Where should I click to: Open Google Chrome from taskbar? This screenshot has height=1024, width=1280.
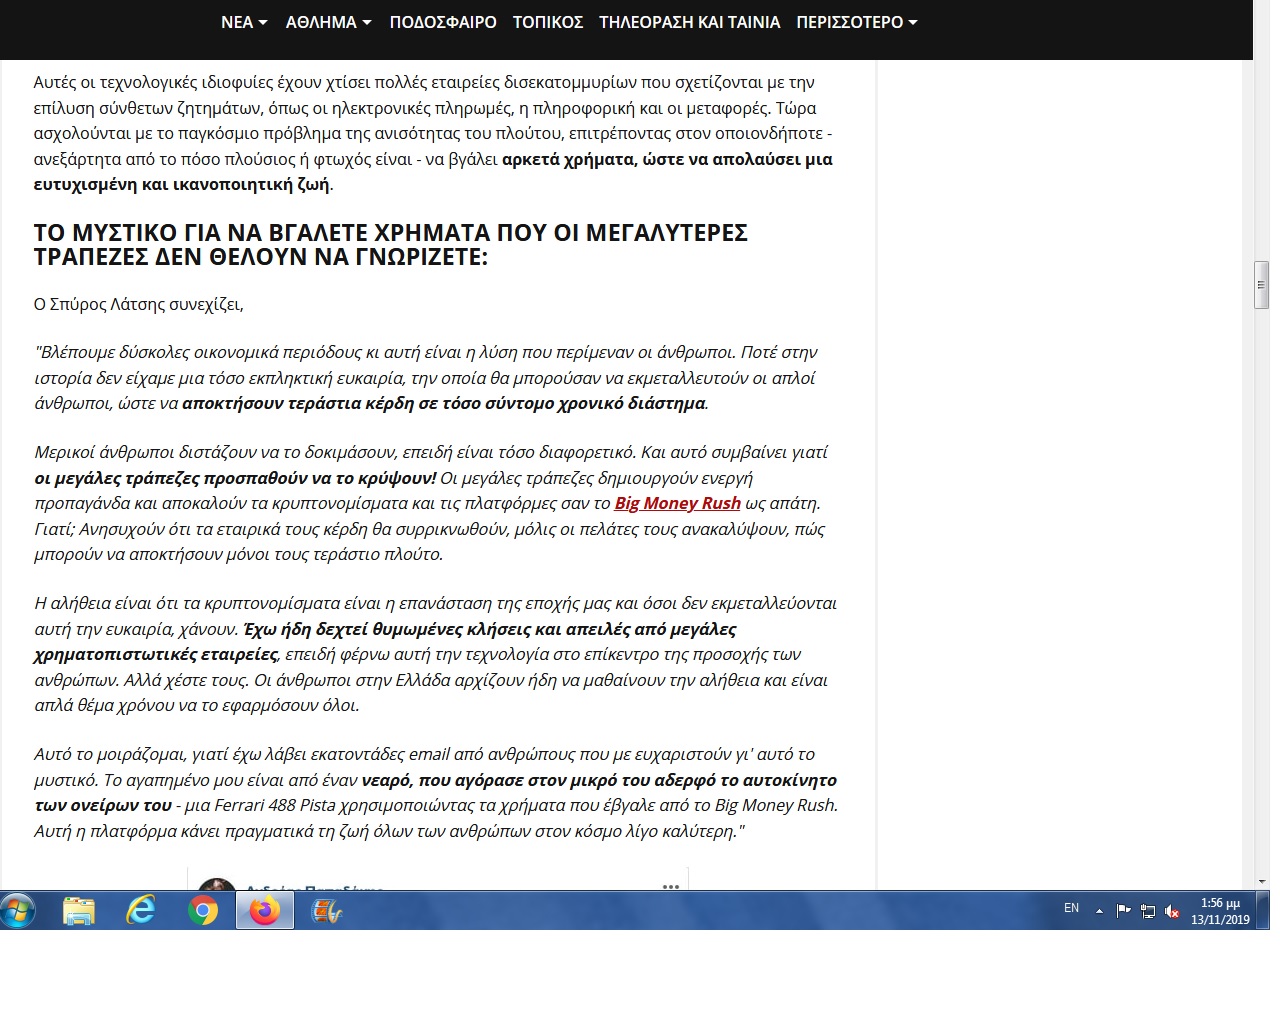tap(203, 911)
